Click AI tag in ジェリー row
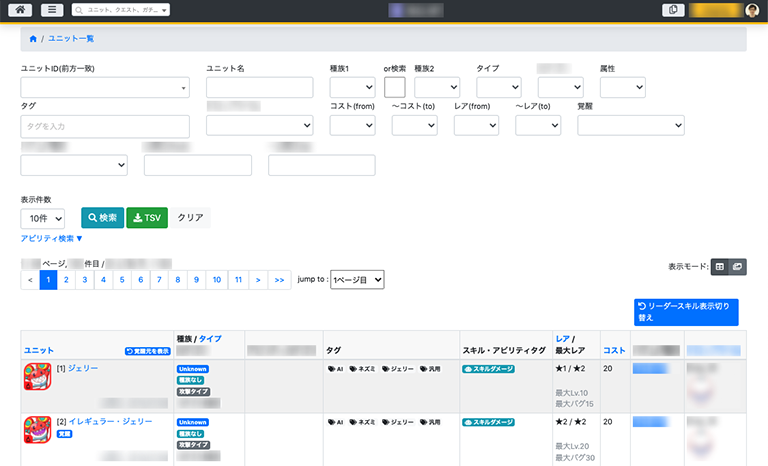The image size is (768, 466). click(336, 369)
